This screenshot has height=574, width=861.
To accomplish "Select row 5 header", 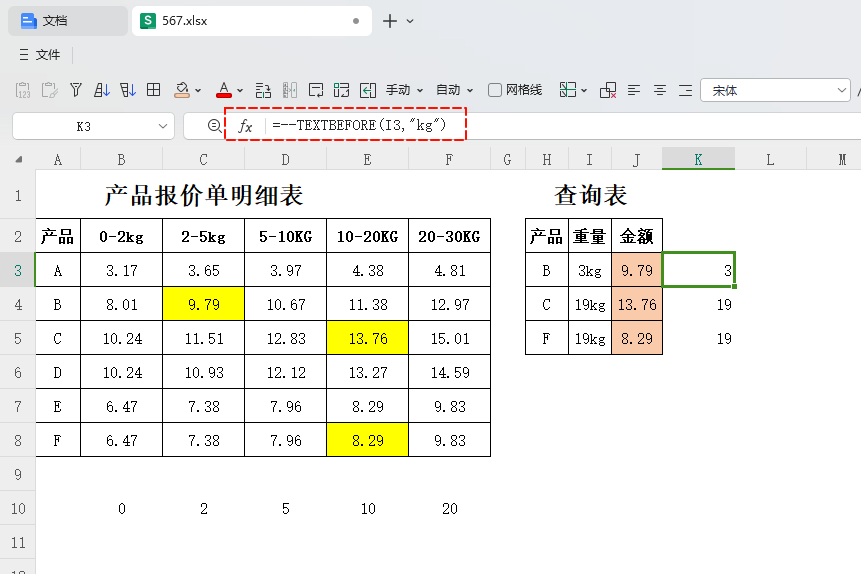I will click(x=18, y=338).
